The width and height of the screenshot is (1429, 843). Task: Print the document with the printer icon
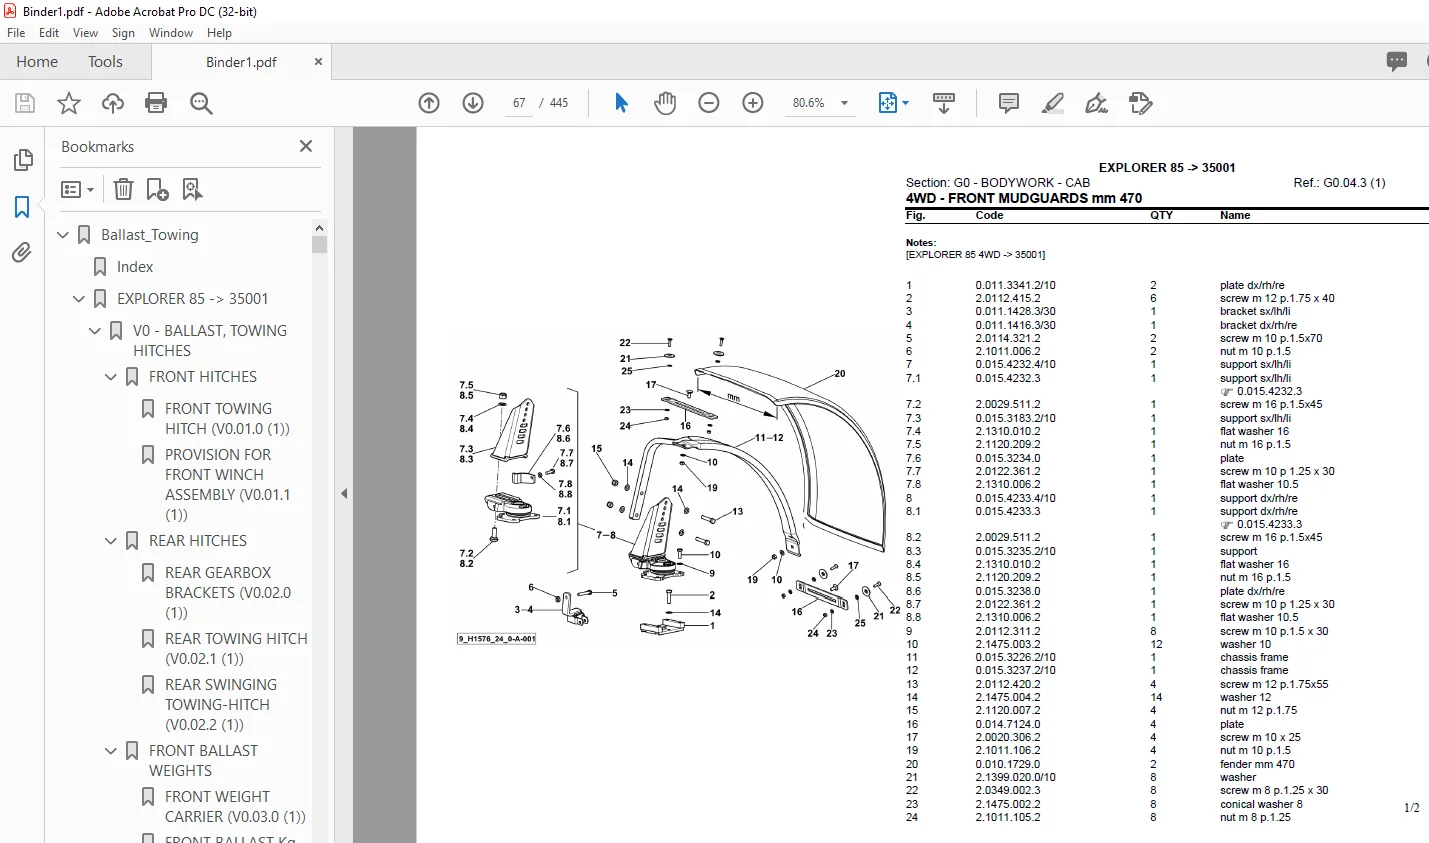tap(156, 103)
